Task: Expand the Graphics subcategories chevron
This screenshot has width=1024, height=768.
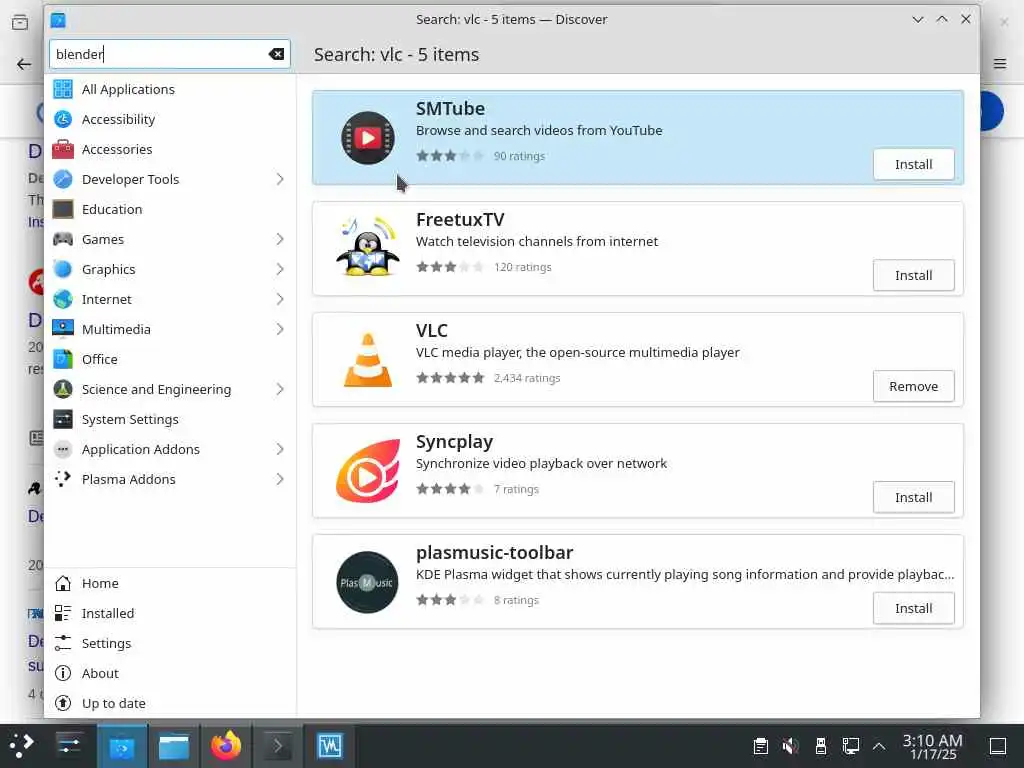Action: tap(280, 269)
